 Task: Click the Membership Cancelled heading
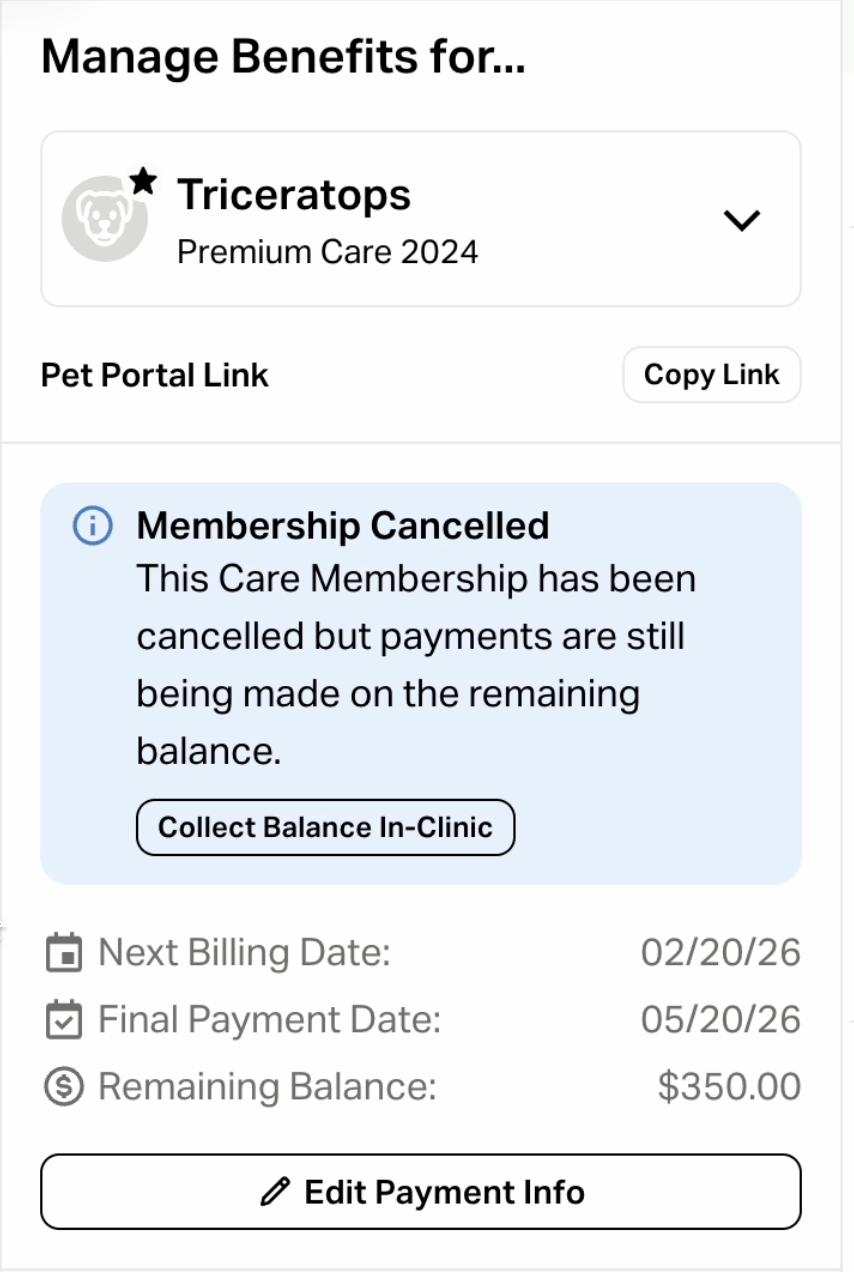(x=342, y=525)
